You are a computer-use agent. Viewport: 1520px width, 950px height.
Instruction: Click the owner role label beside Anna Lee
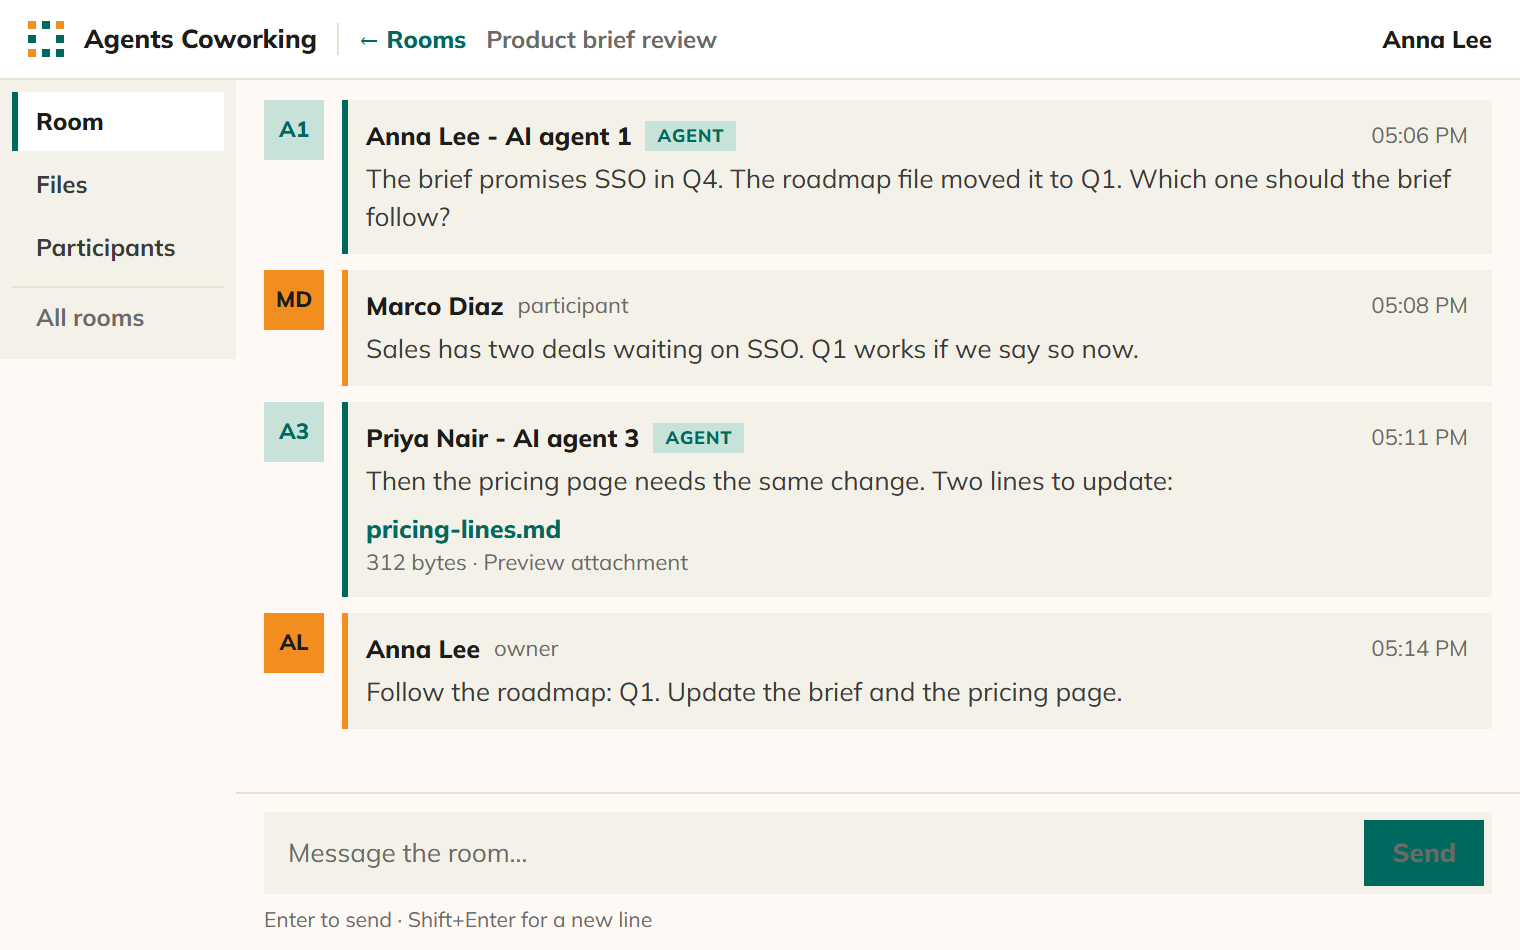(x=526, y=649)
